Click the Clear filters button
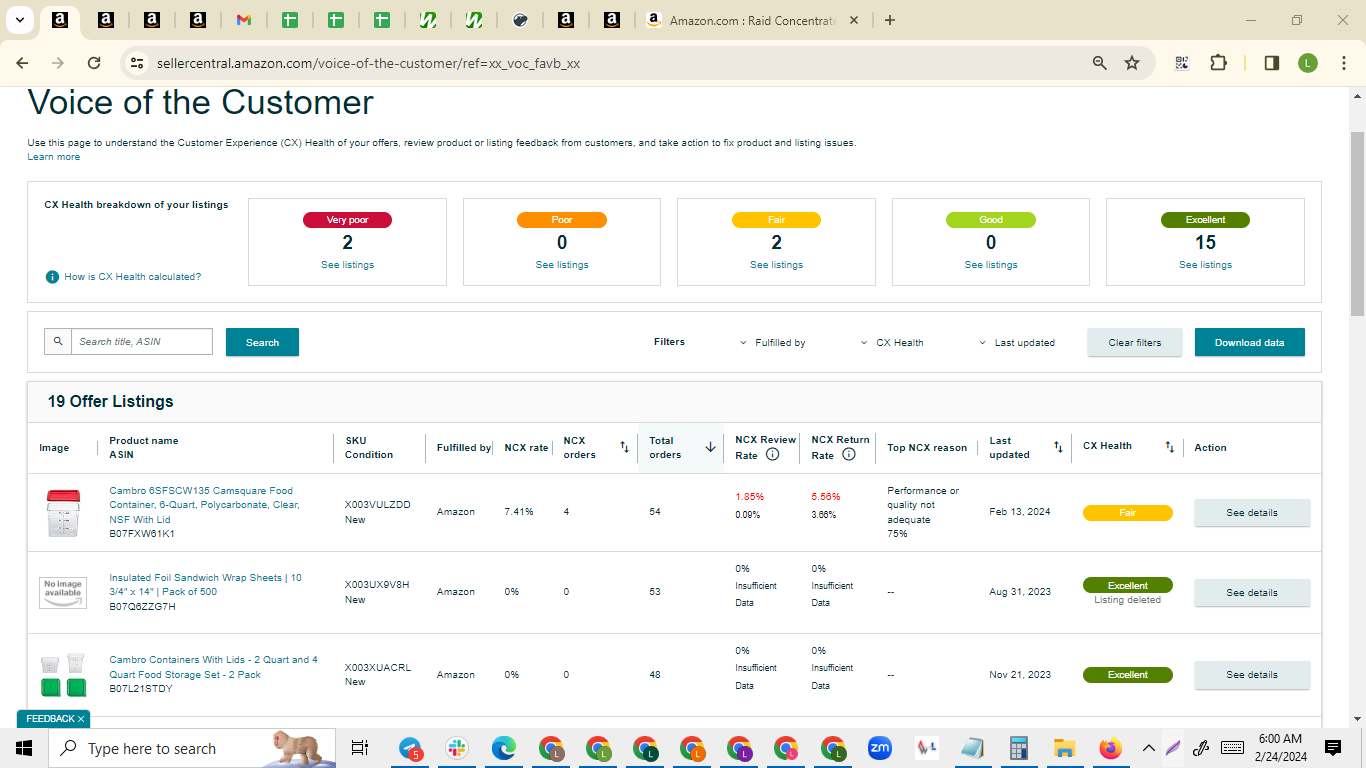Image resolution: width=1366 pixels, height=768 pixels. click(x=1135, y=342)
